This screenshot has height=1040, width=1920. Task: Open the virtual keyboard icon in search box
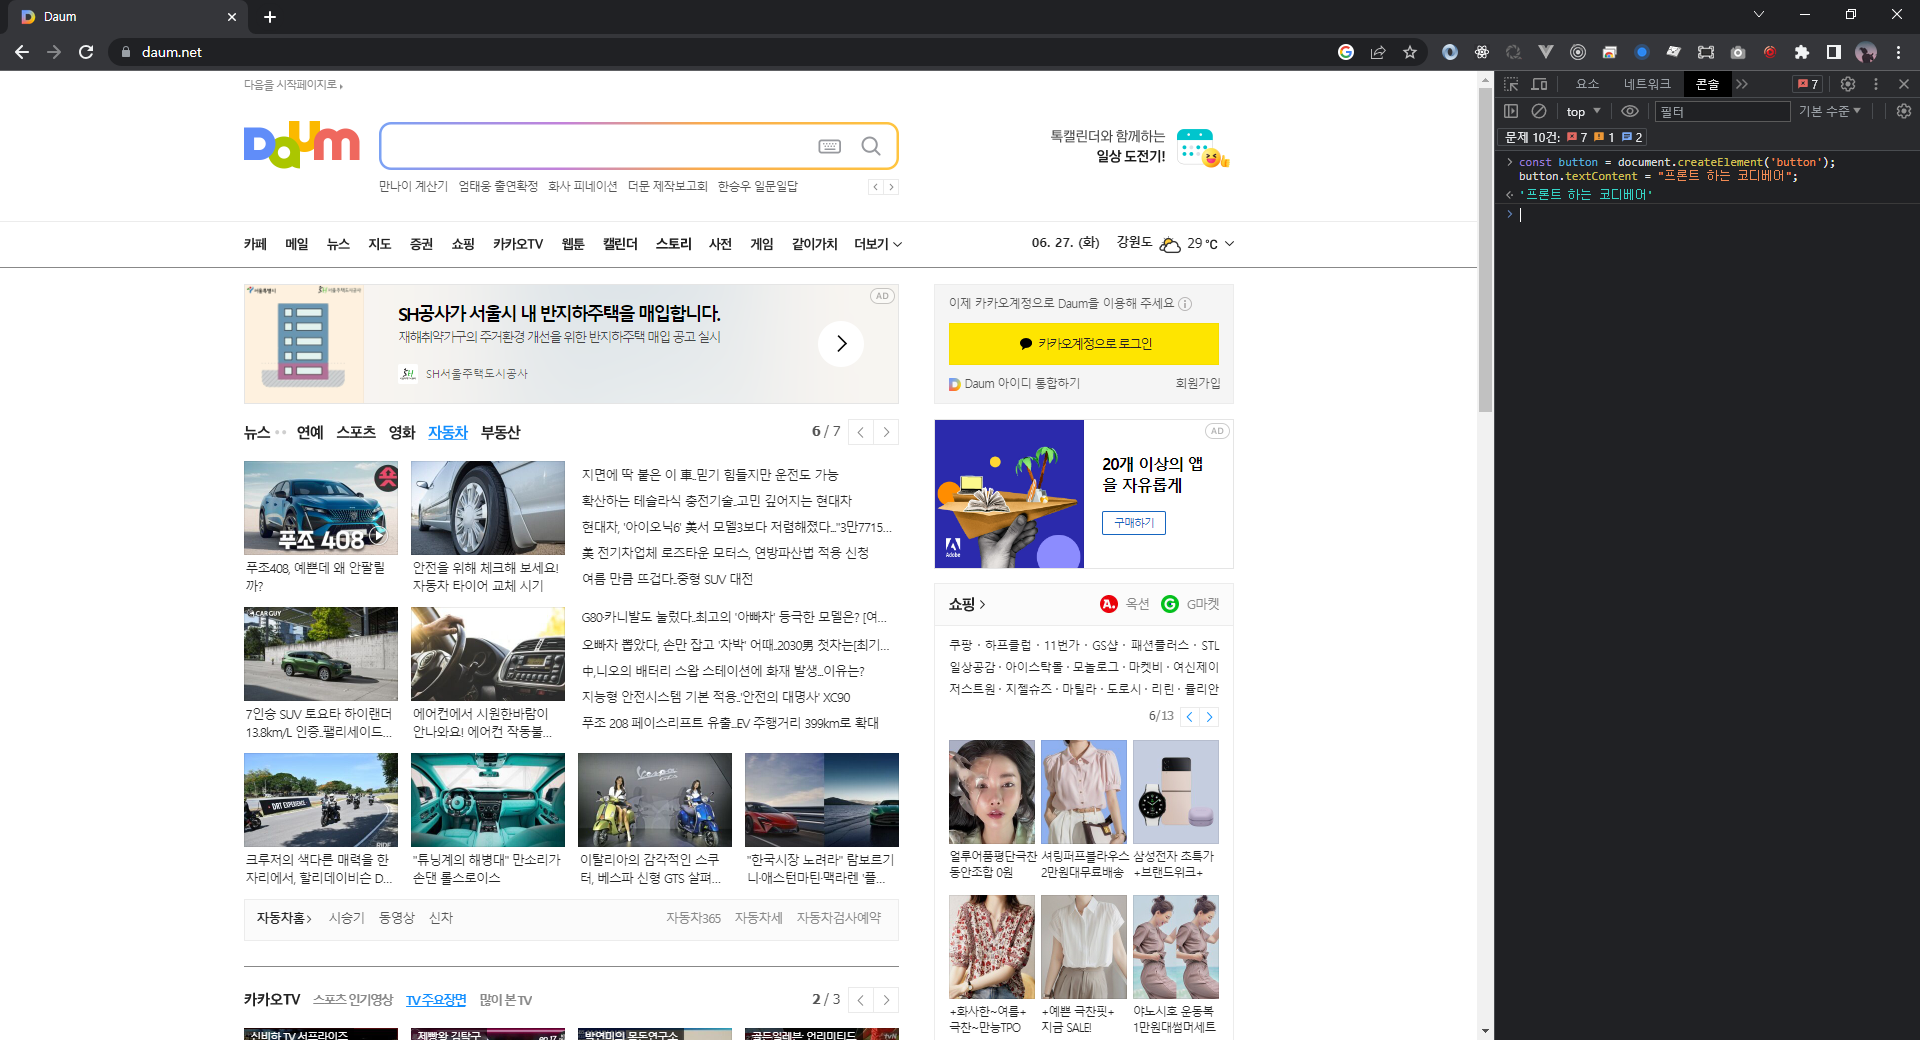click(830, 146)
